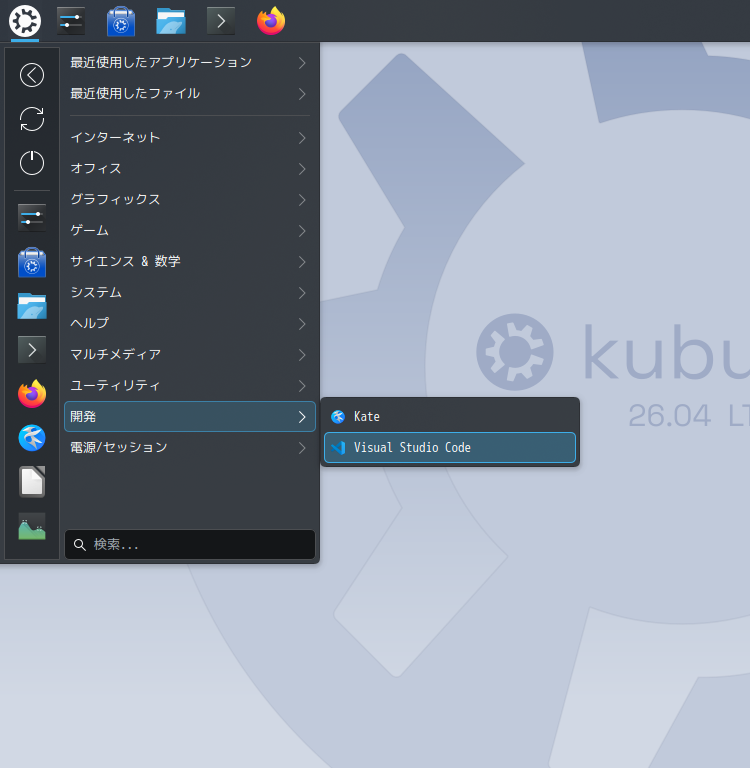Open the ユーティリティ category
Image resolution: width=750 pixels, height=768 pixels.
190,385
